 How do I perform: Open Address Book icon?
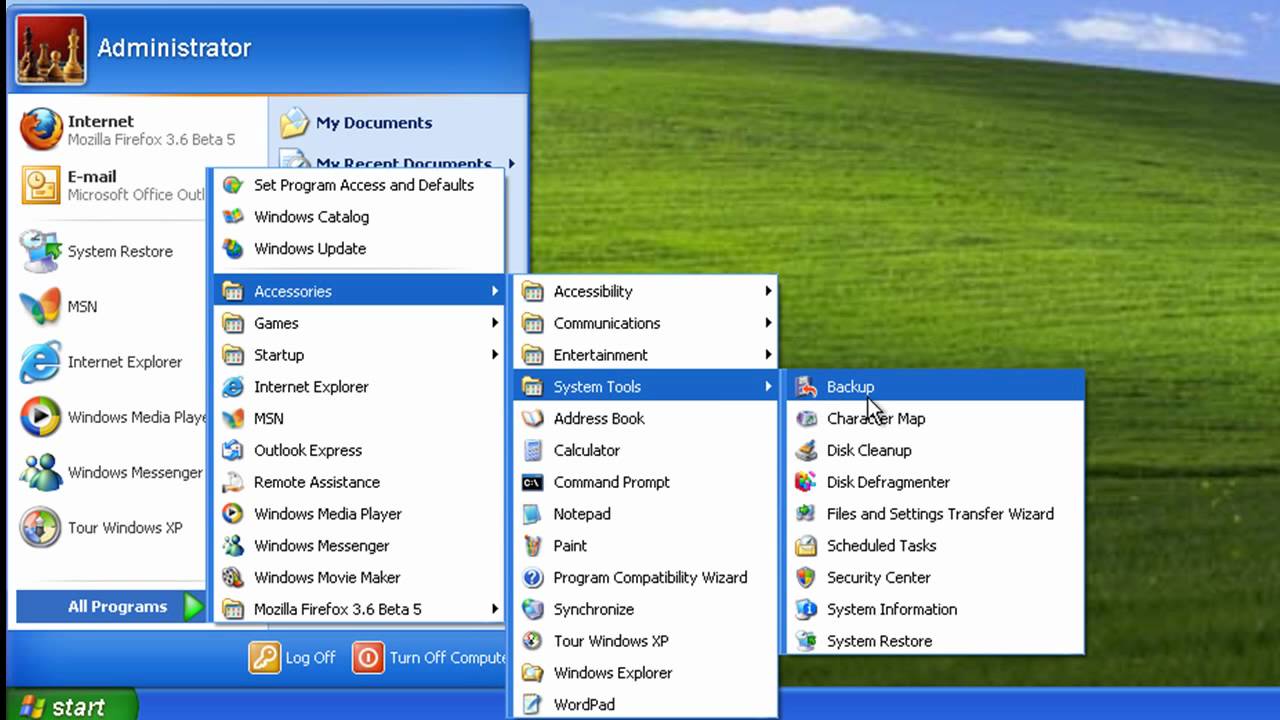533,418
